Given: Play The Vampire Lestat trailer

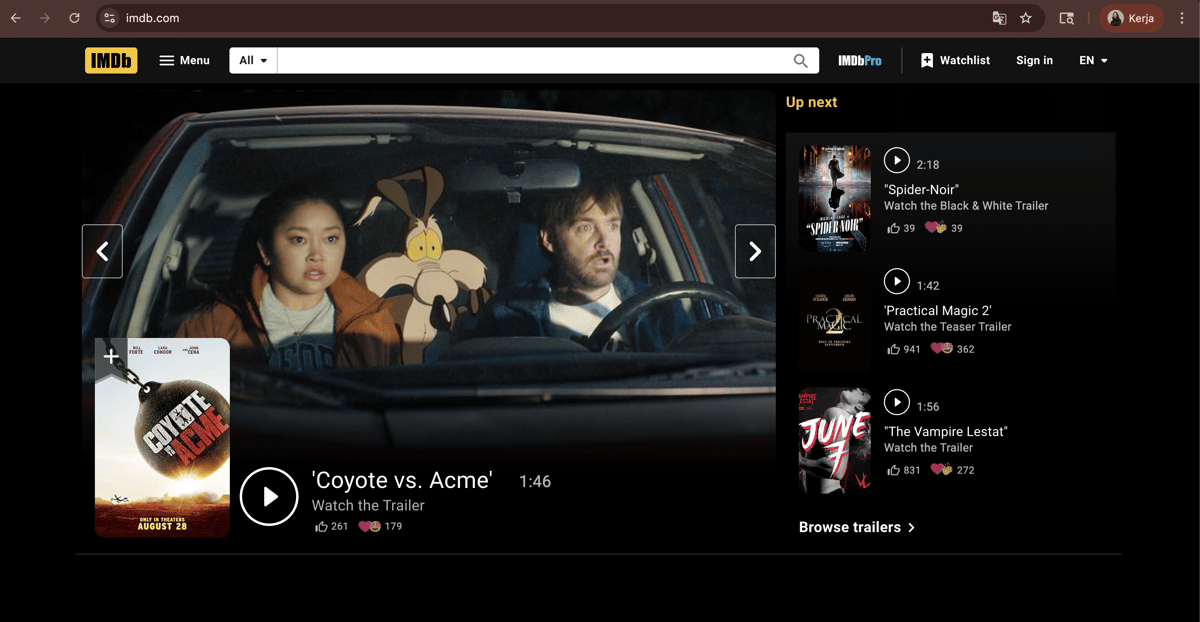Looking at the screenshot, I should [x=897, y=402].
